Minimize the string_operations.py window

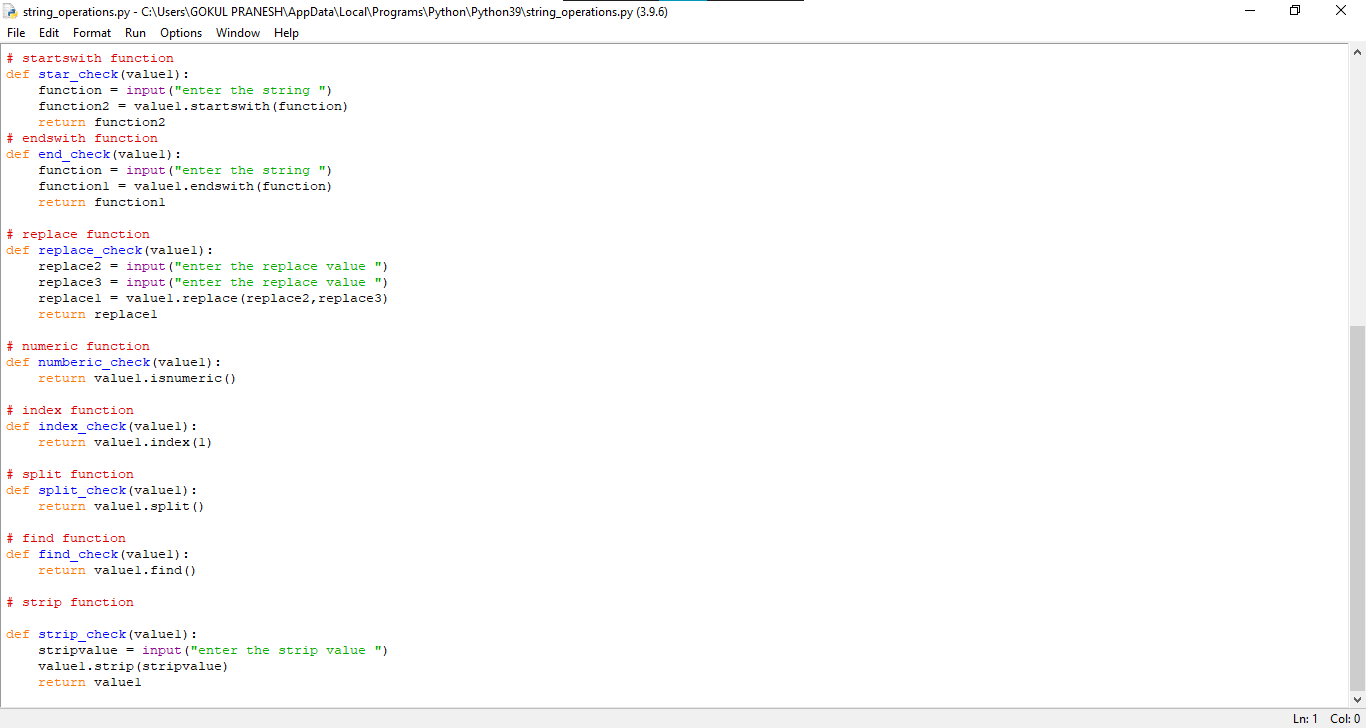tap(1250, 11)
